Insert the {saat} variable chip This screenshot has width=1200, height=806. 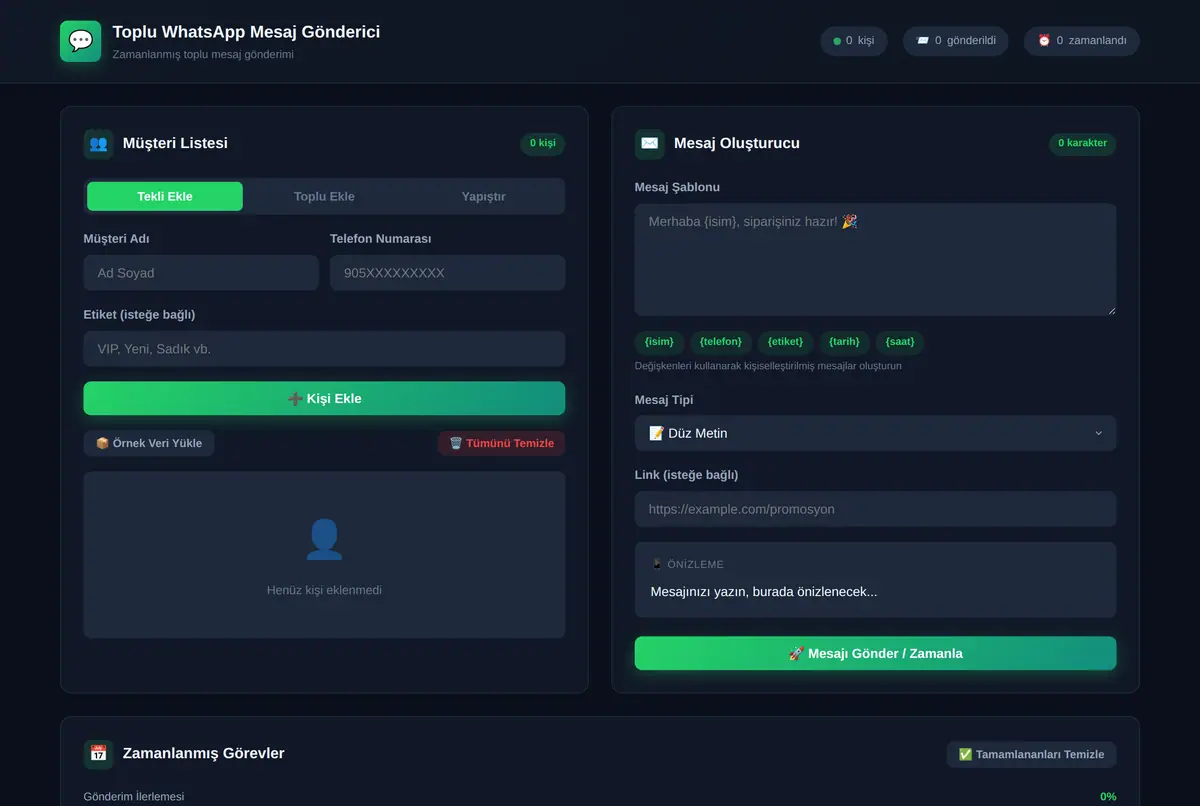click(x=900, y=342)
